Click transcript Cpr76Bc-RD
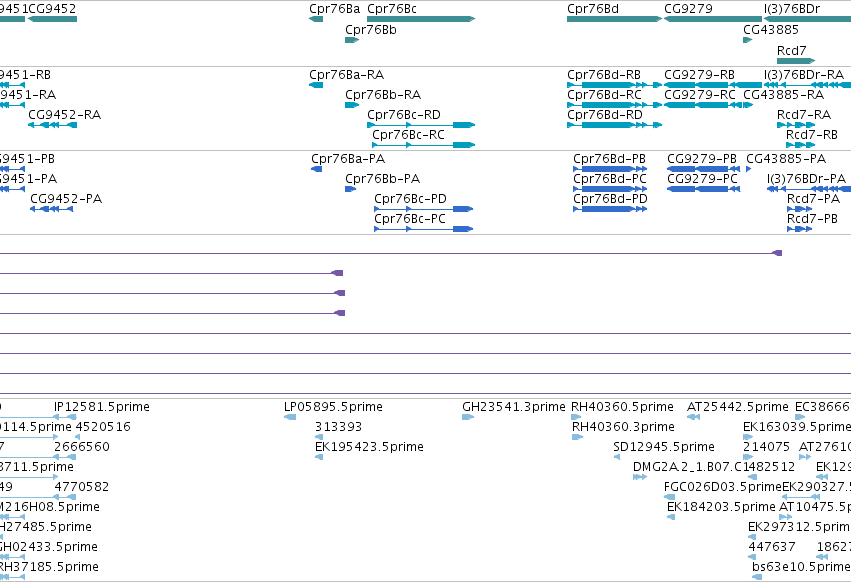 click(421, 125)
